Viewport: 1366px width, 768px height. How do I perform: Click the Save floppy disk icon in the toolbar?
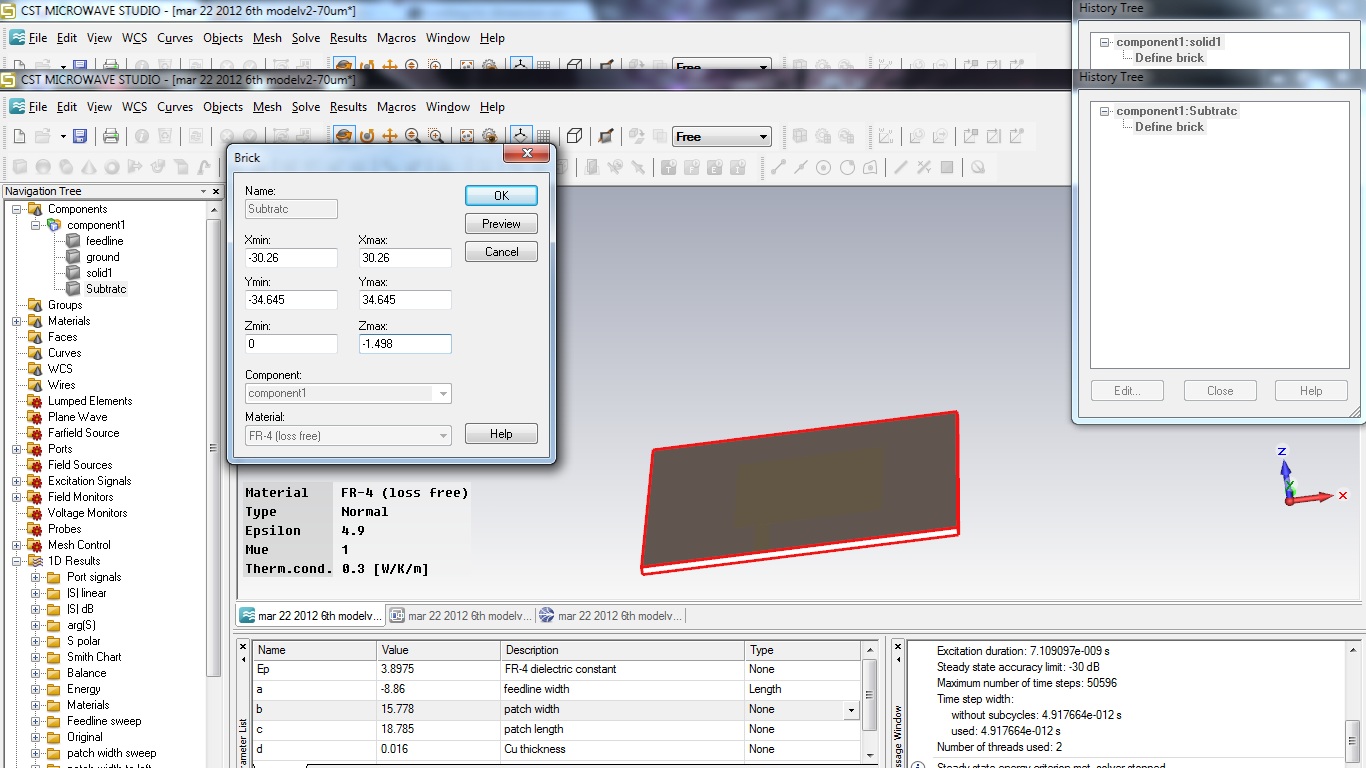coord(80,136)
